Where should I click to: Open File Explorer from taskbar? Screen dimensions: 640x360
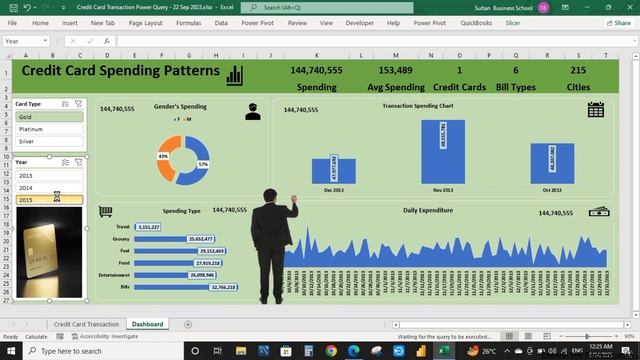[241, 351]
